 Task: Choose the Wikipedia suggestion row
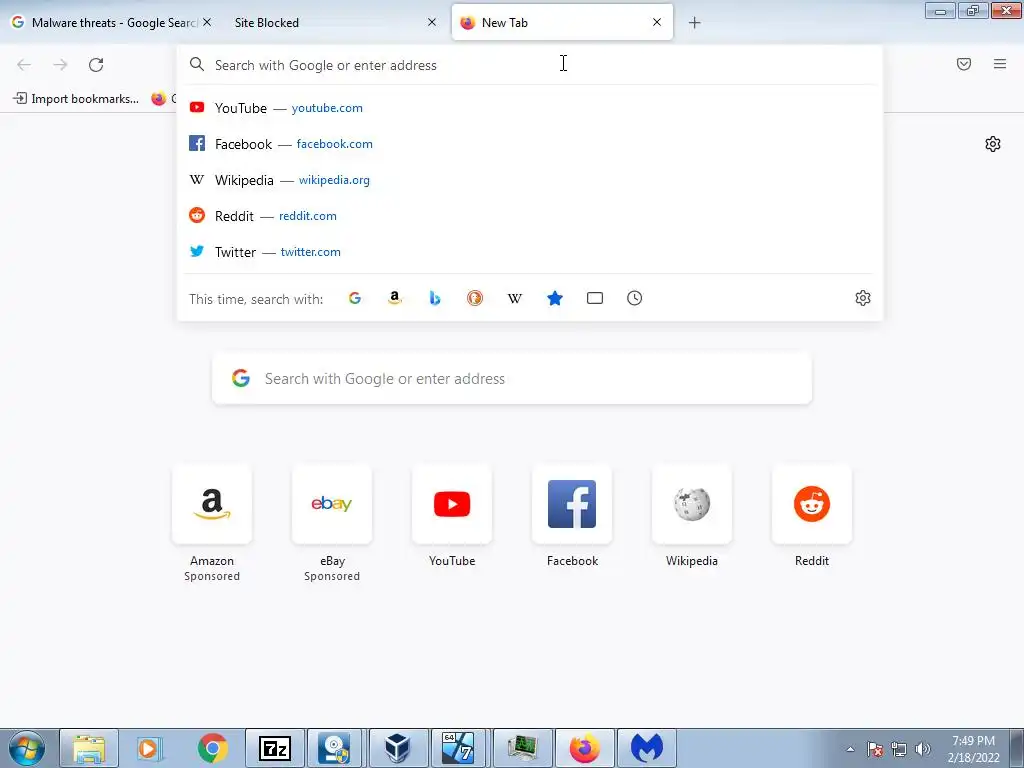pyautogui.click(x=530, y=180)
